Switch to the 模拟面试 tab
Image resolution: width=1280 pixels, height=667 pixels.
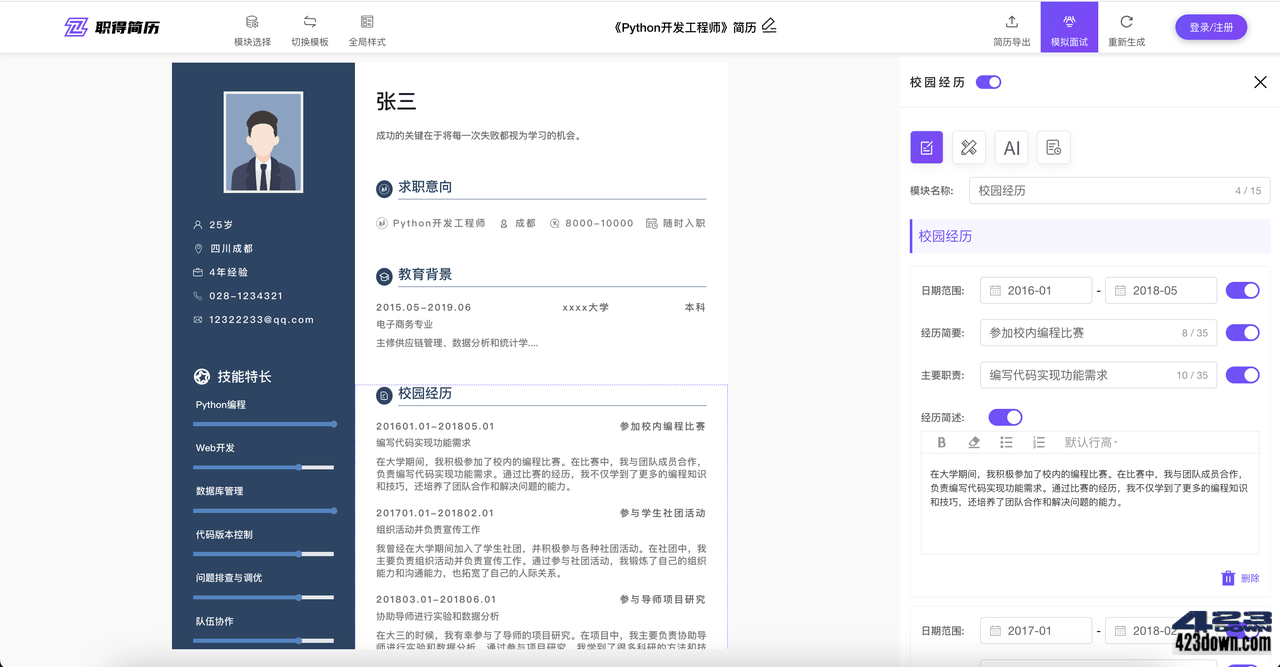point(1069,27)
